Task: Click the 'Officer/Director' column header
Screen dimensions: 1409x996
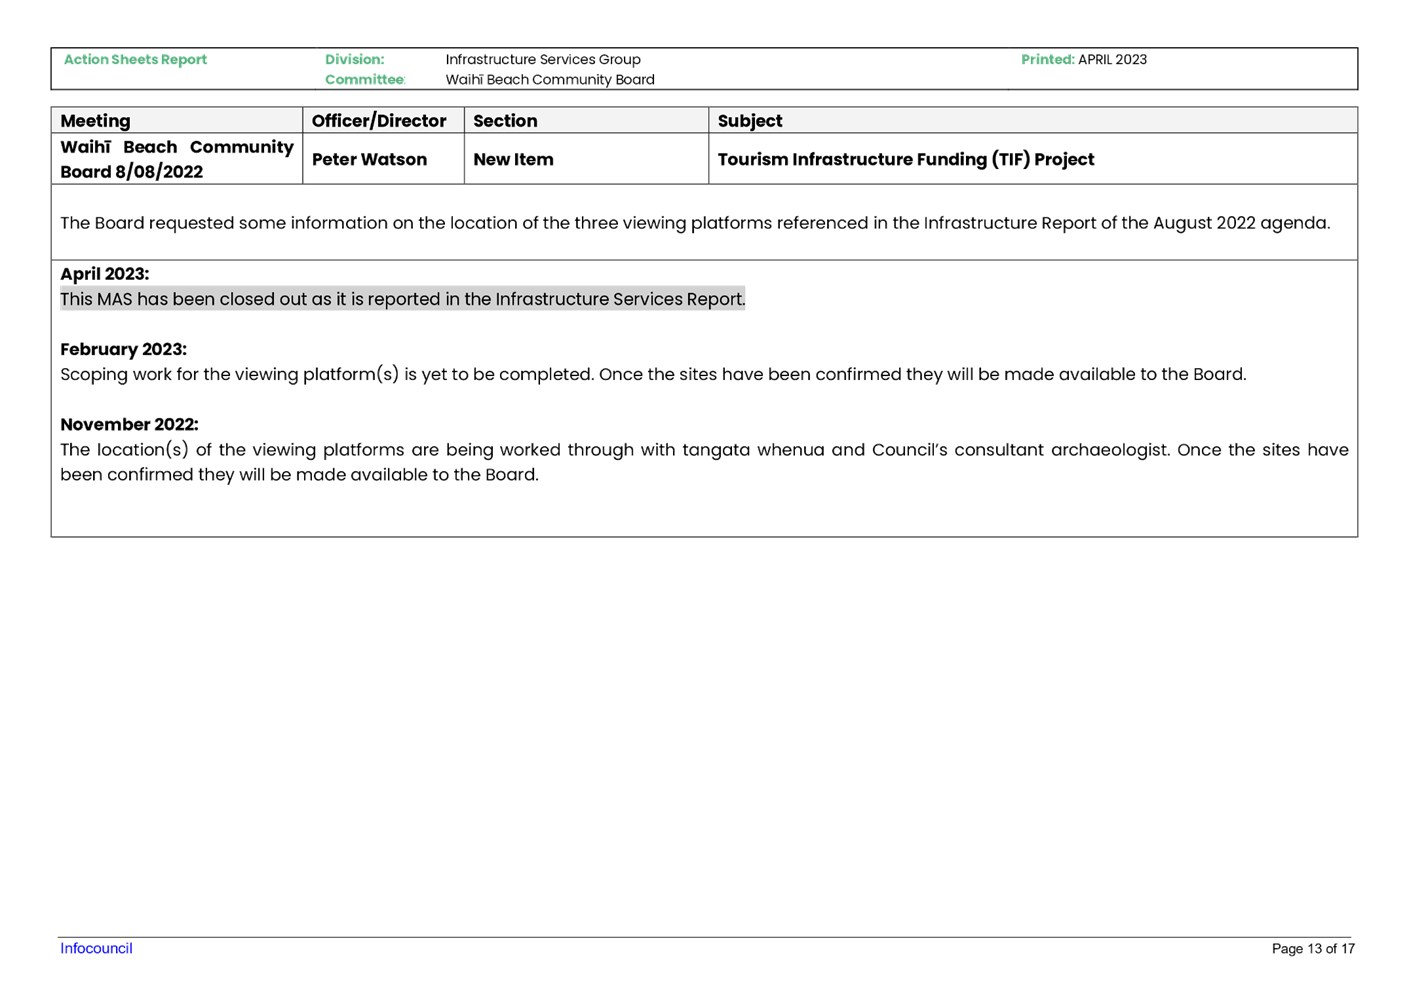Action: tap(384, 121)
